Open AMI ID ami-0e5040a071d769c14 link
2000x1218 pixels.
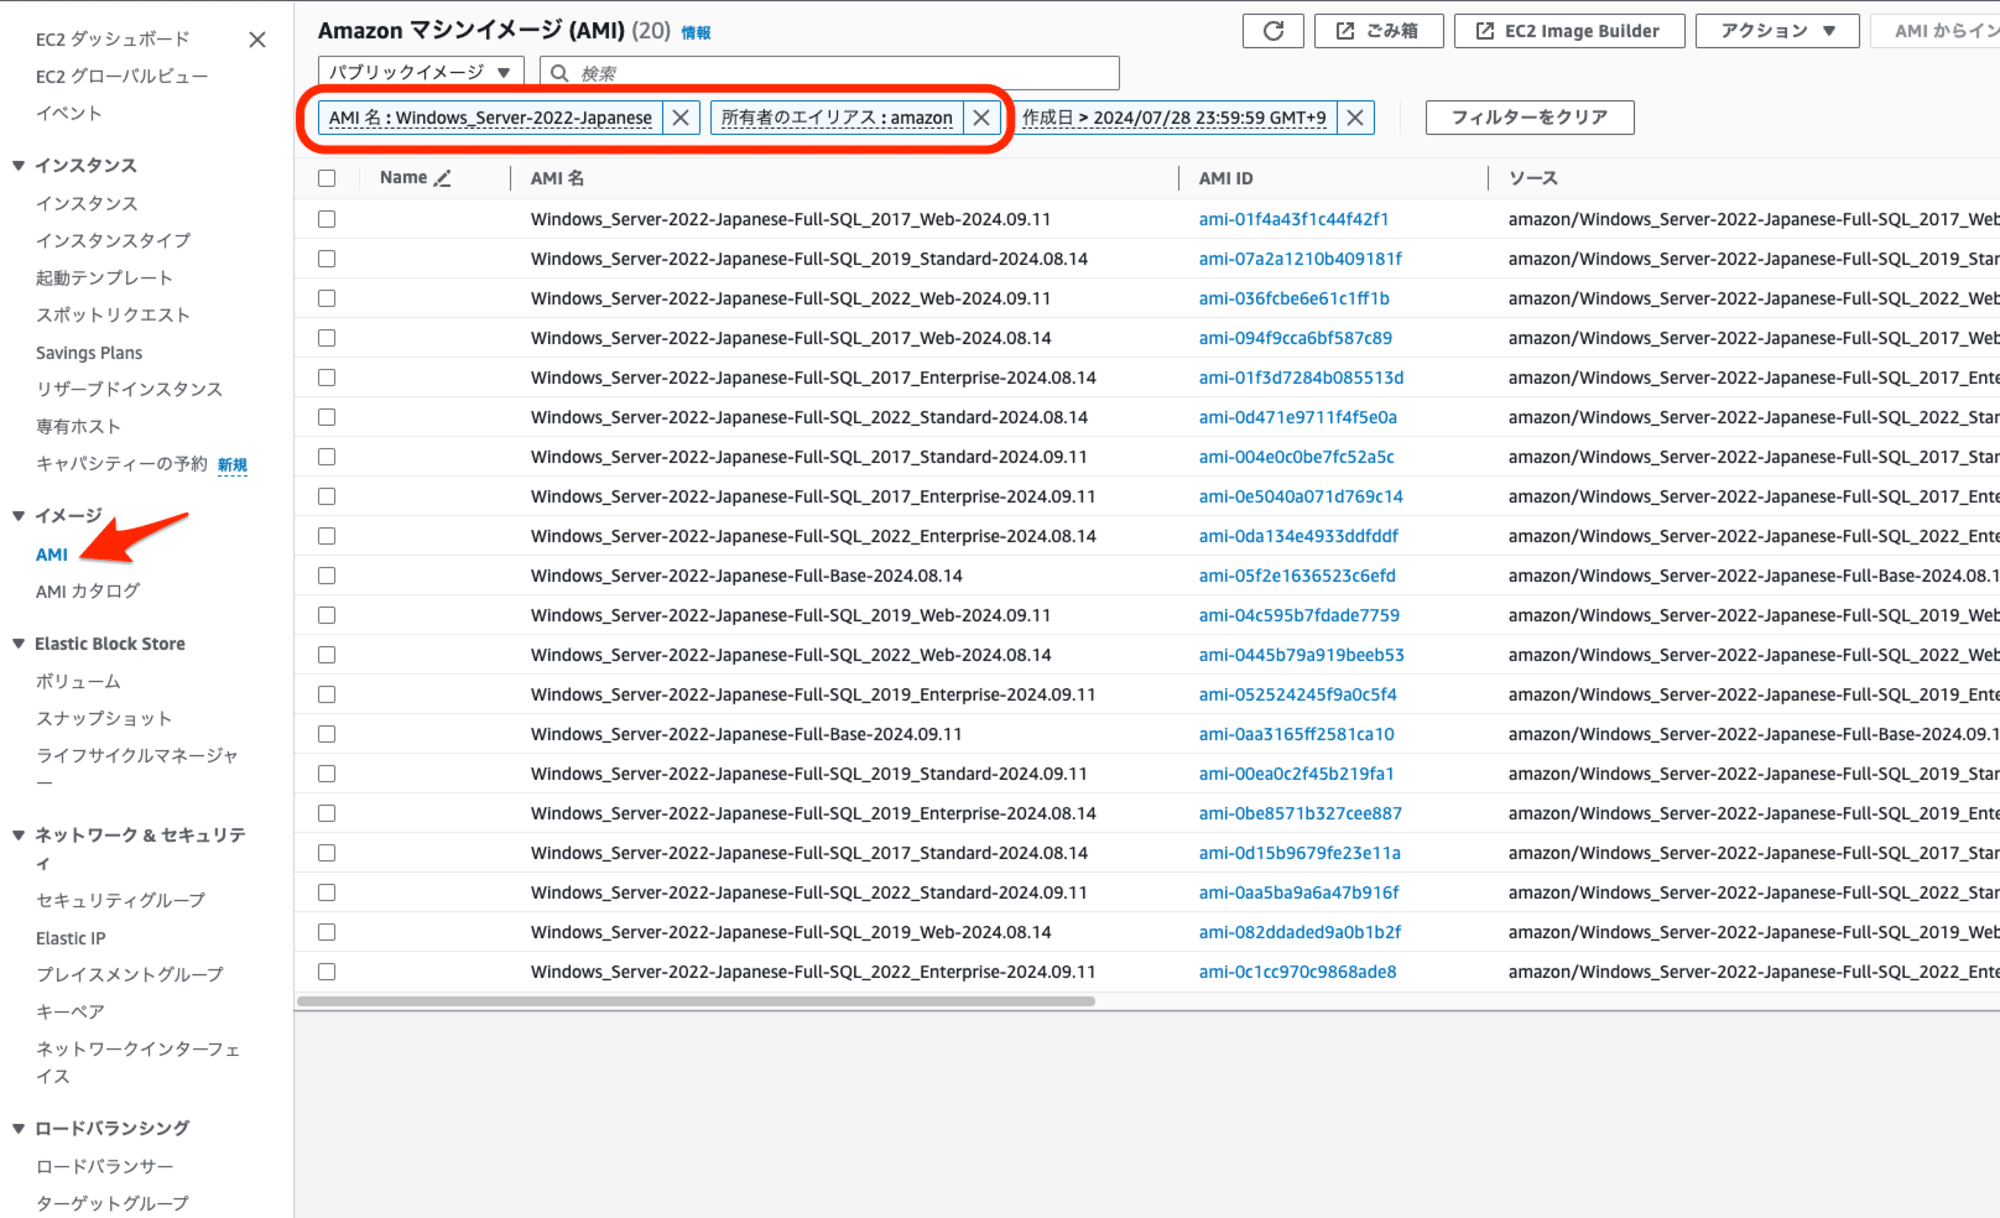[1301, 497]
